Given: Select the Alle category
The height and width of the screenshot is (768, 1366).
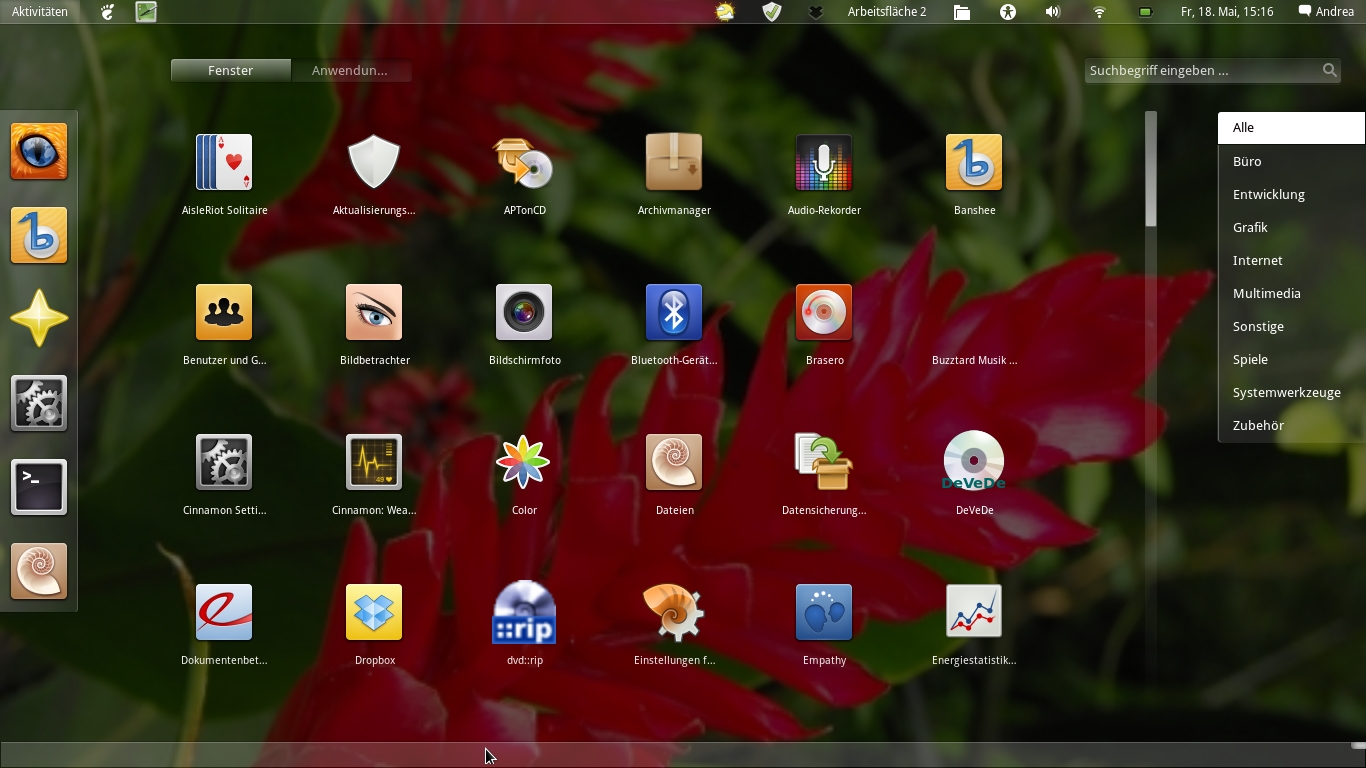Looking at the screenshot, I should pyautogui.click(x=1291, y=128).
